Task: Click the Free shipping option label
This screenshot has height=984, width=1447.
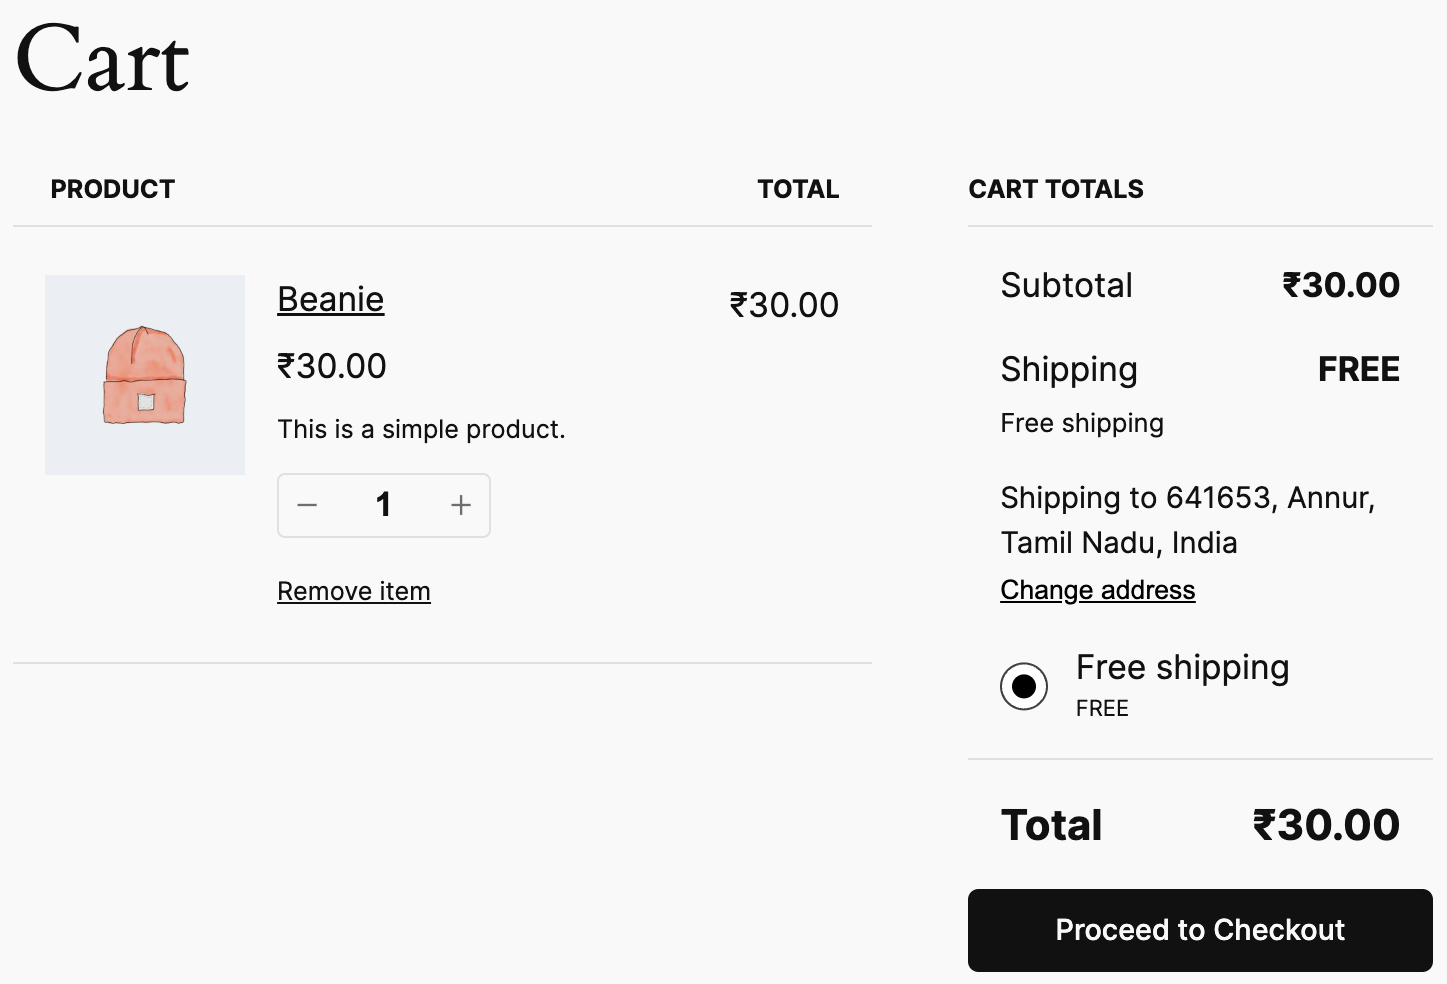Action: tap(1182, 667)
